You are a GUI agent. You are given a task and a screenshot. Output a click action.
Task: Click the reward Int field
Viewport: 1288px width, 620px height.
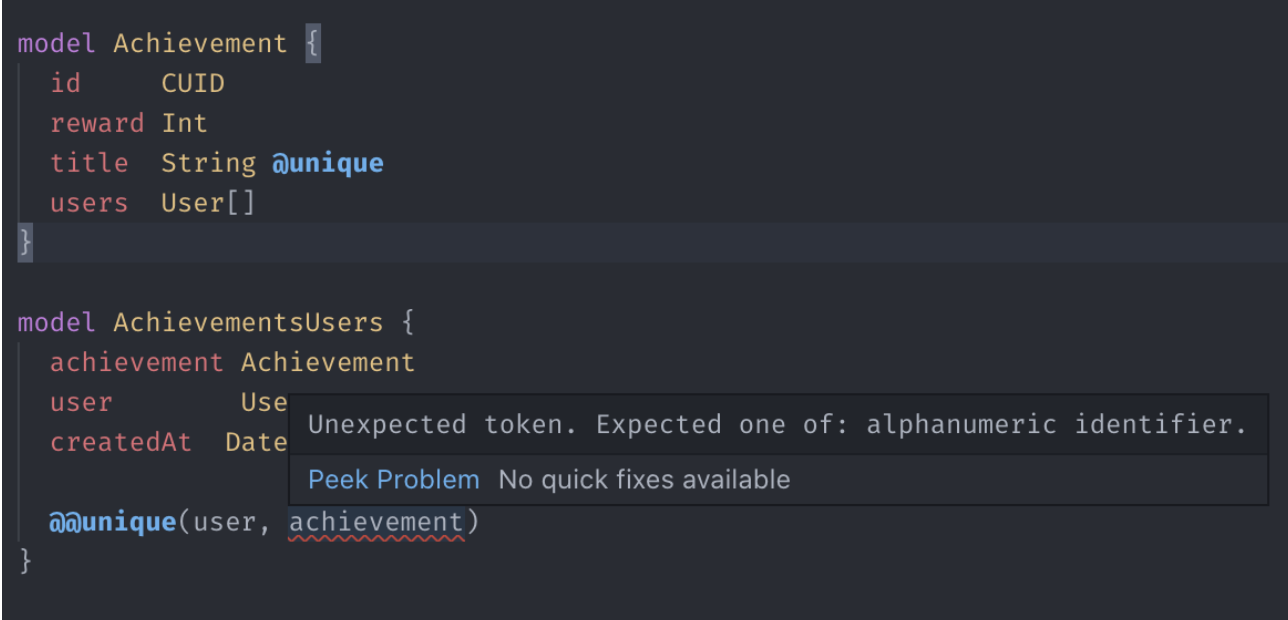[128, 122]
